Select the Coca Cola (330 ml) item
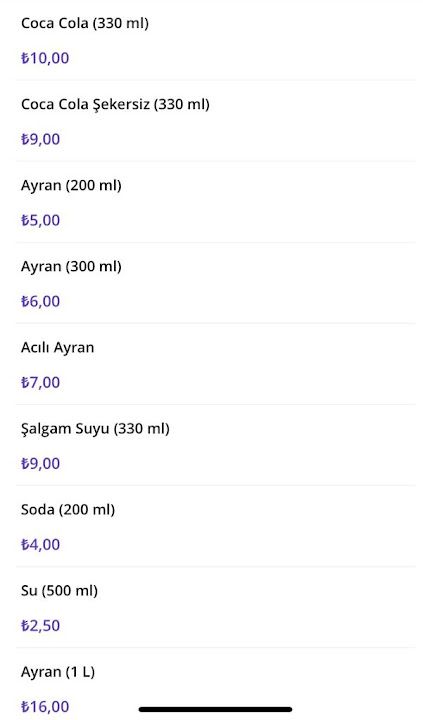423x720 pixels. click(x=216, y=40)
